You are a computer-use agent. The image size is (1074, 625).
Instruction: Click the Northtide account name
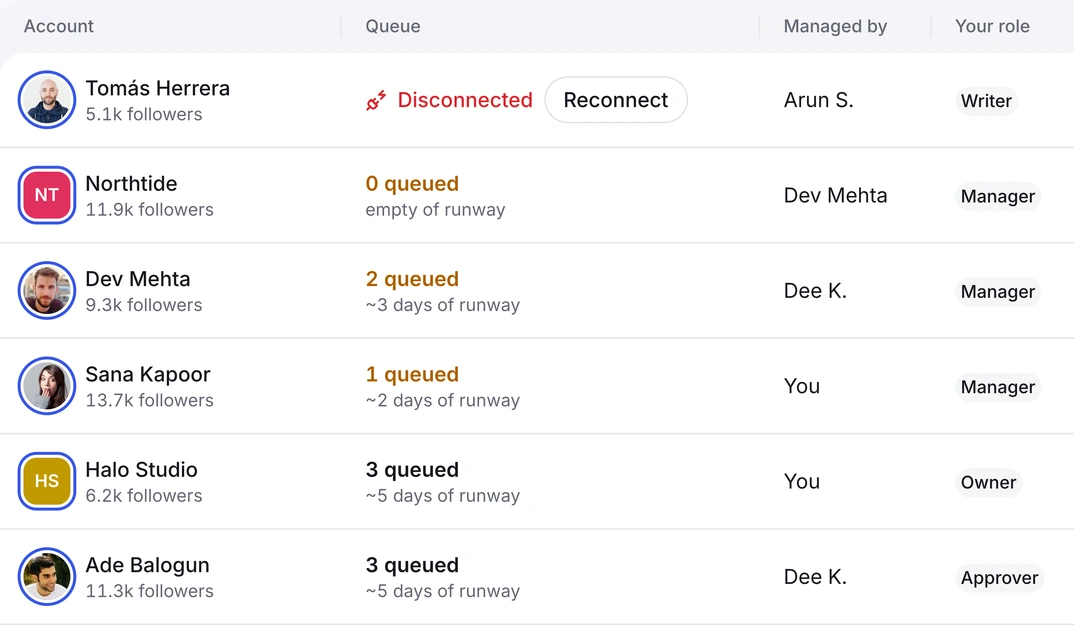(x=131, y=183)
